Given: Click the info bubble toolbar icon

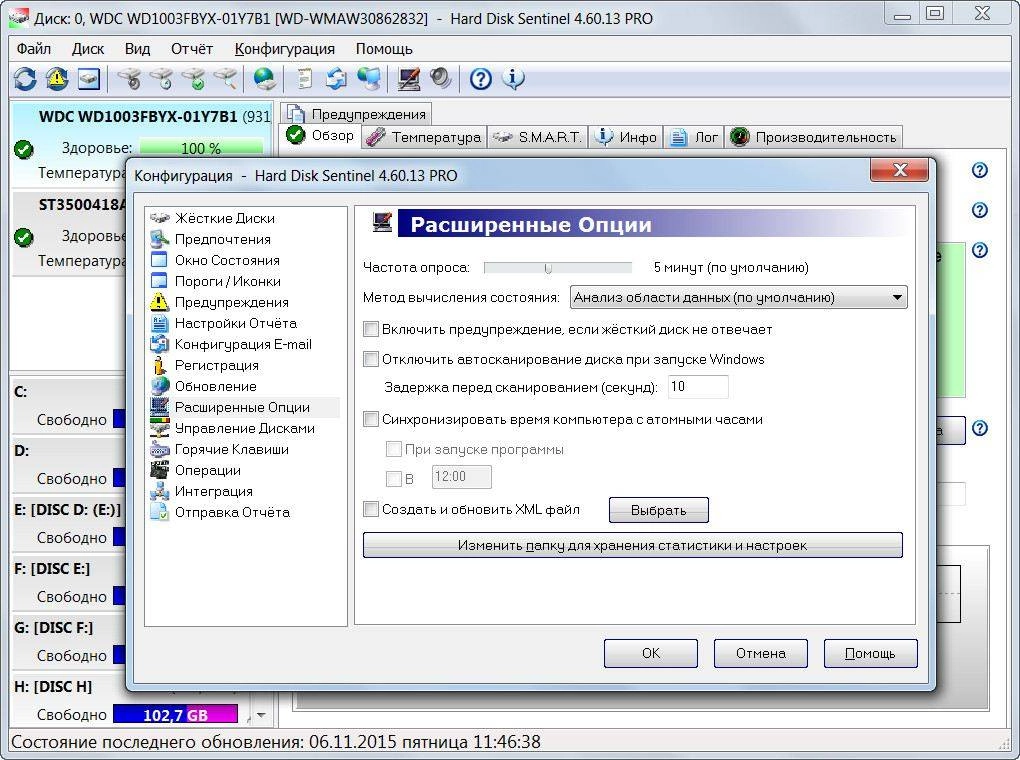Looking at the screenshot, I should [513, 79].
